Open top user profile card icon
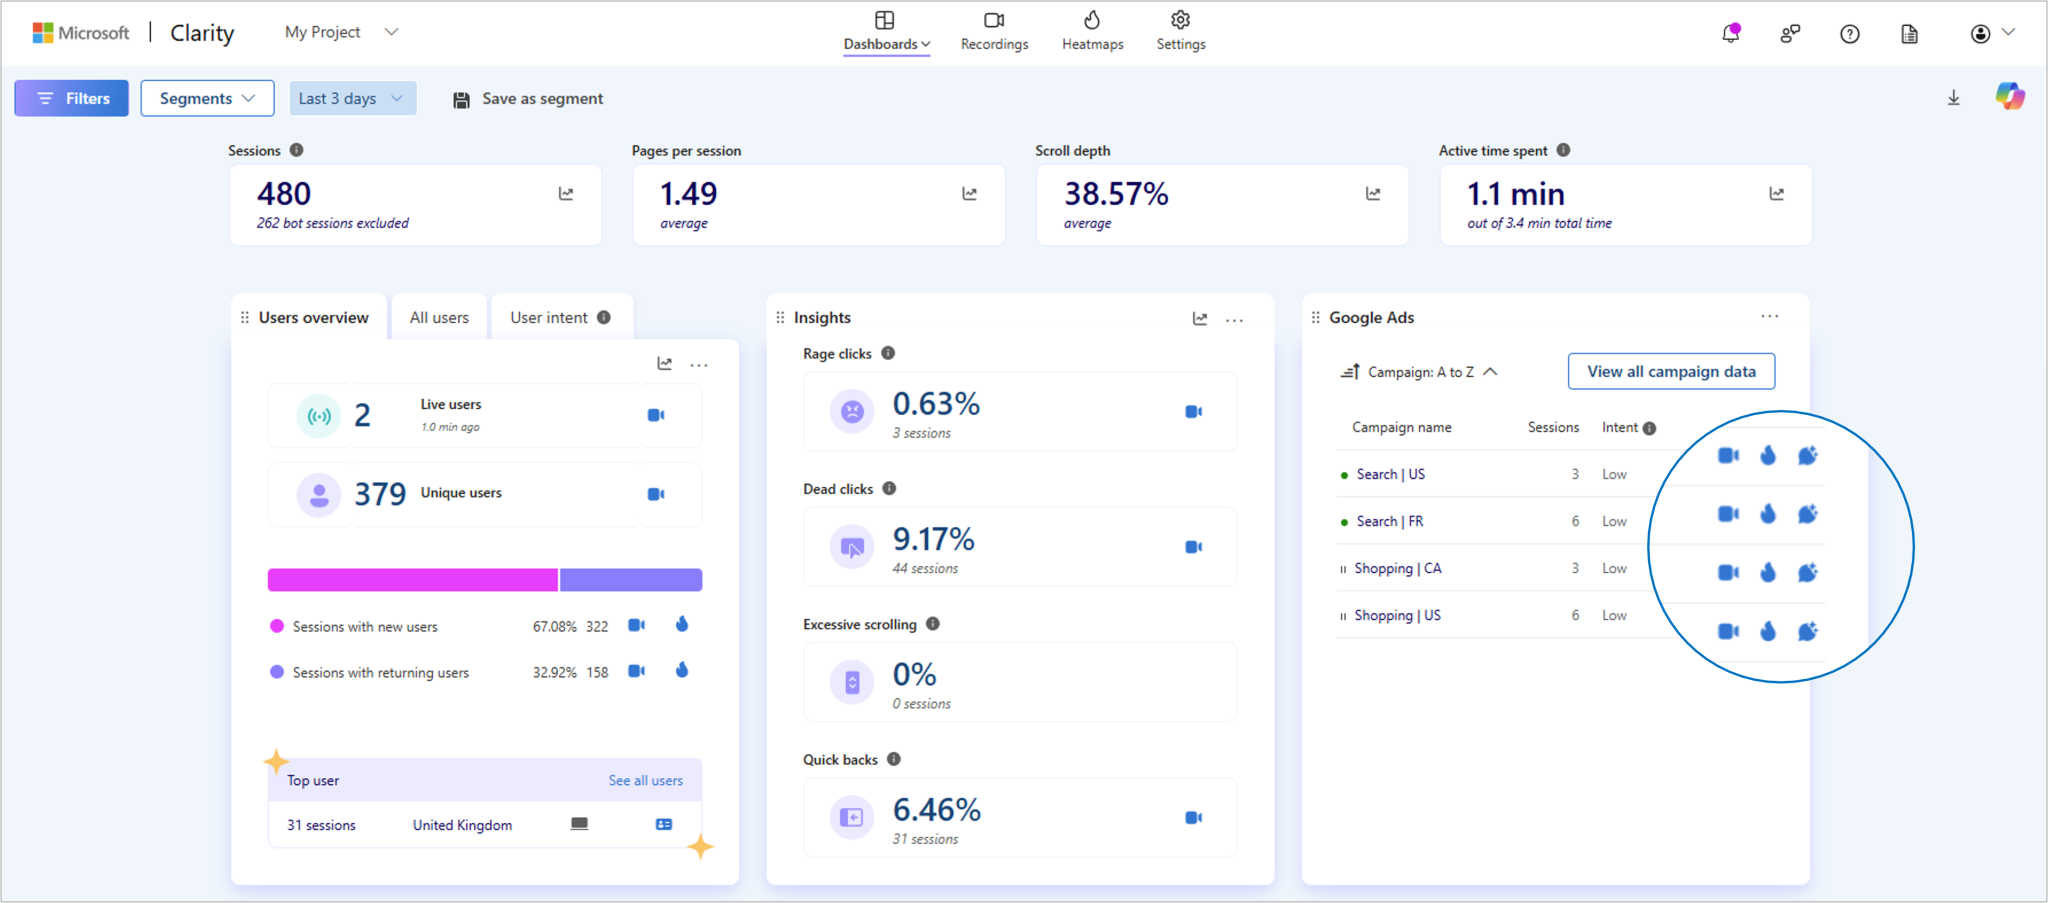The image size is (2048, 903). click(x=664, y=825)
